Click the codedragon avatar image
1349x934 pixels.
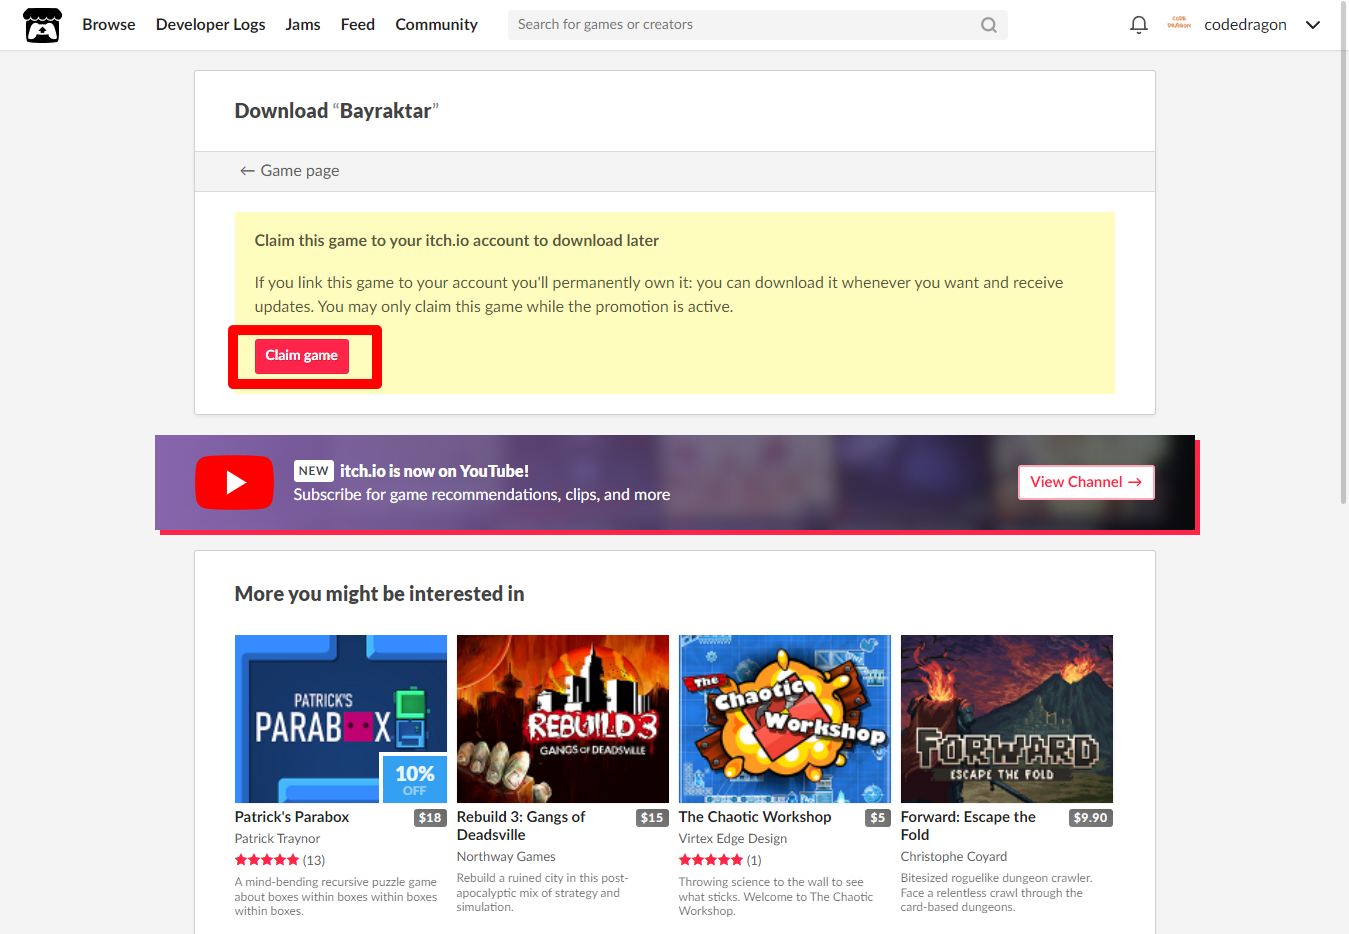1179,24
